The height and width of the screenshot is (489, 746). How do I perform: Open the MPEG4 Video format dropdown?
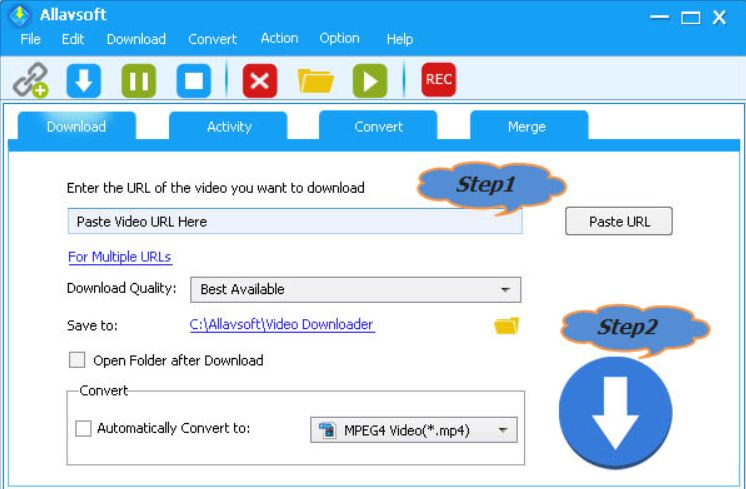tap(413, 430)
